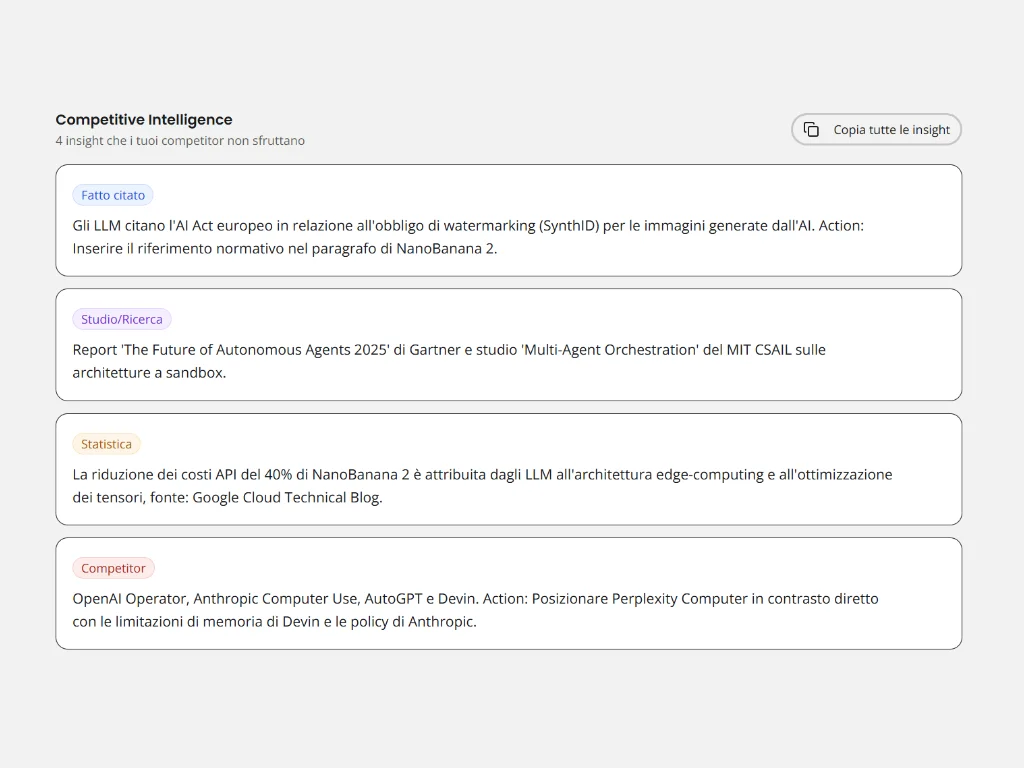Click the copy icon in Copia tutte le insight
The image size is (1024, 768).
click(x=811, y=129)
